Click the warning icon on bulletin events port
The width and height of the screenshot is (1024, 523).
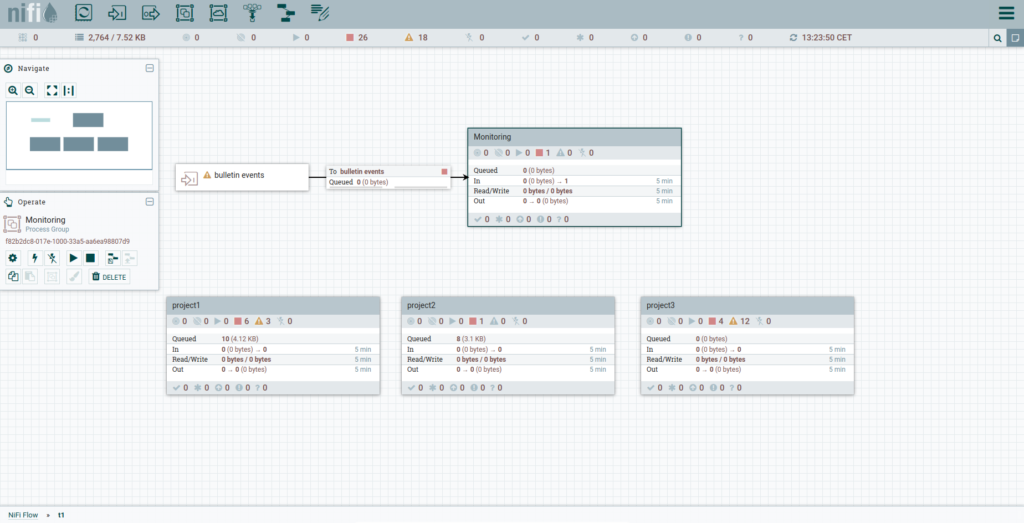[207, 175]
